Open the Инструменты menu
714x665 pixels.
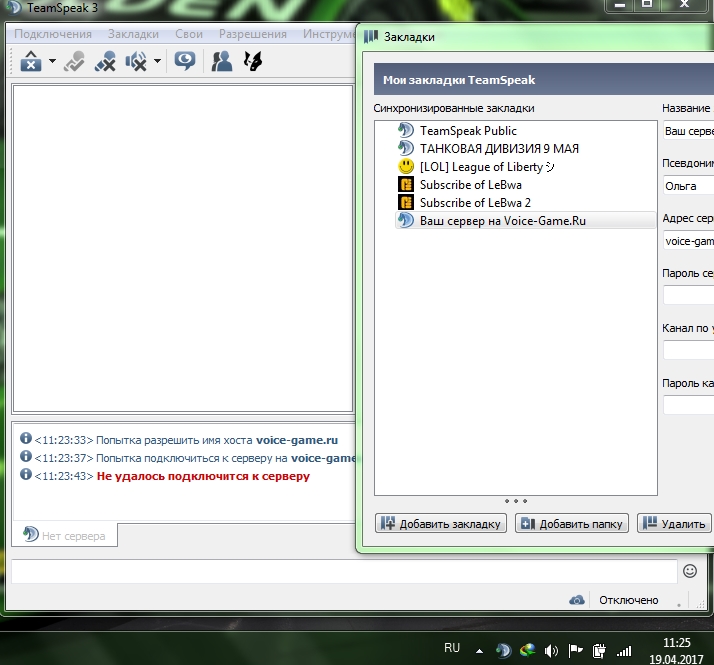[329, 34]
